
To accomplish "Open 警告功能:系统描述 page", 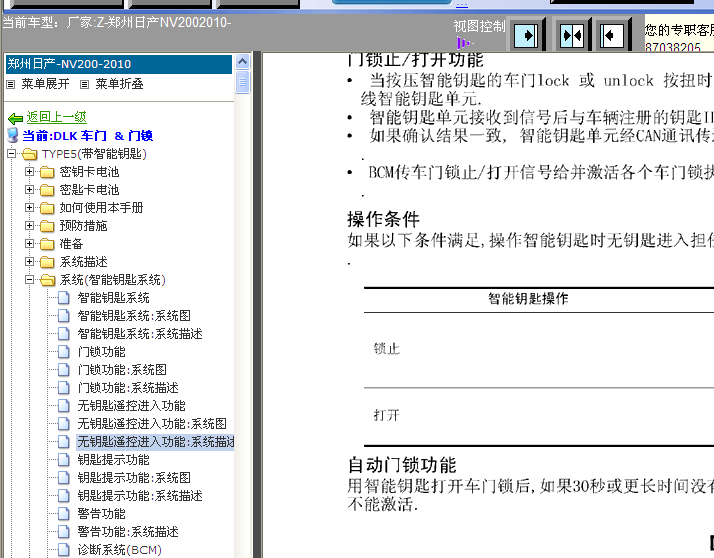I will pos(128,532).
